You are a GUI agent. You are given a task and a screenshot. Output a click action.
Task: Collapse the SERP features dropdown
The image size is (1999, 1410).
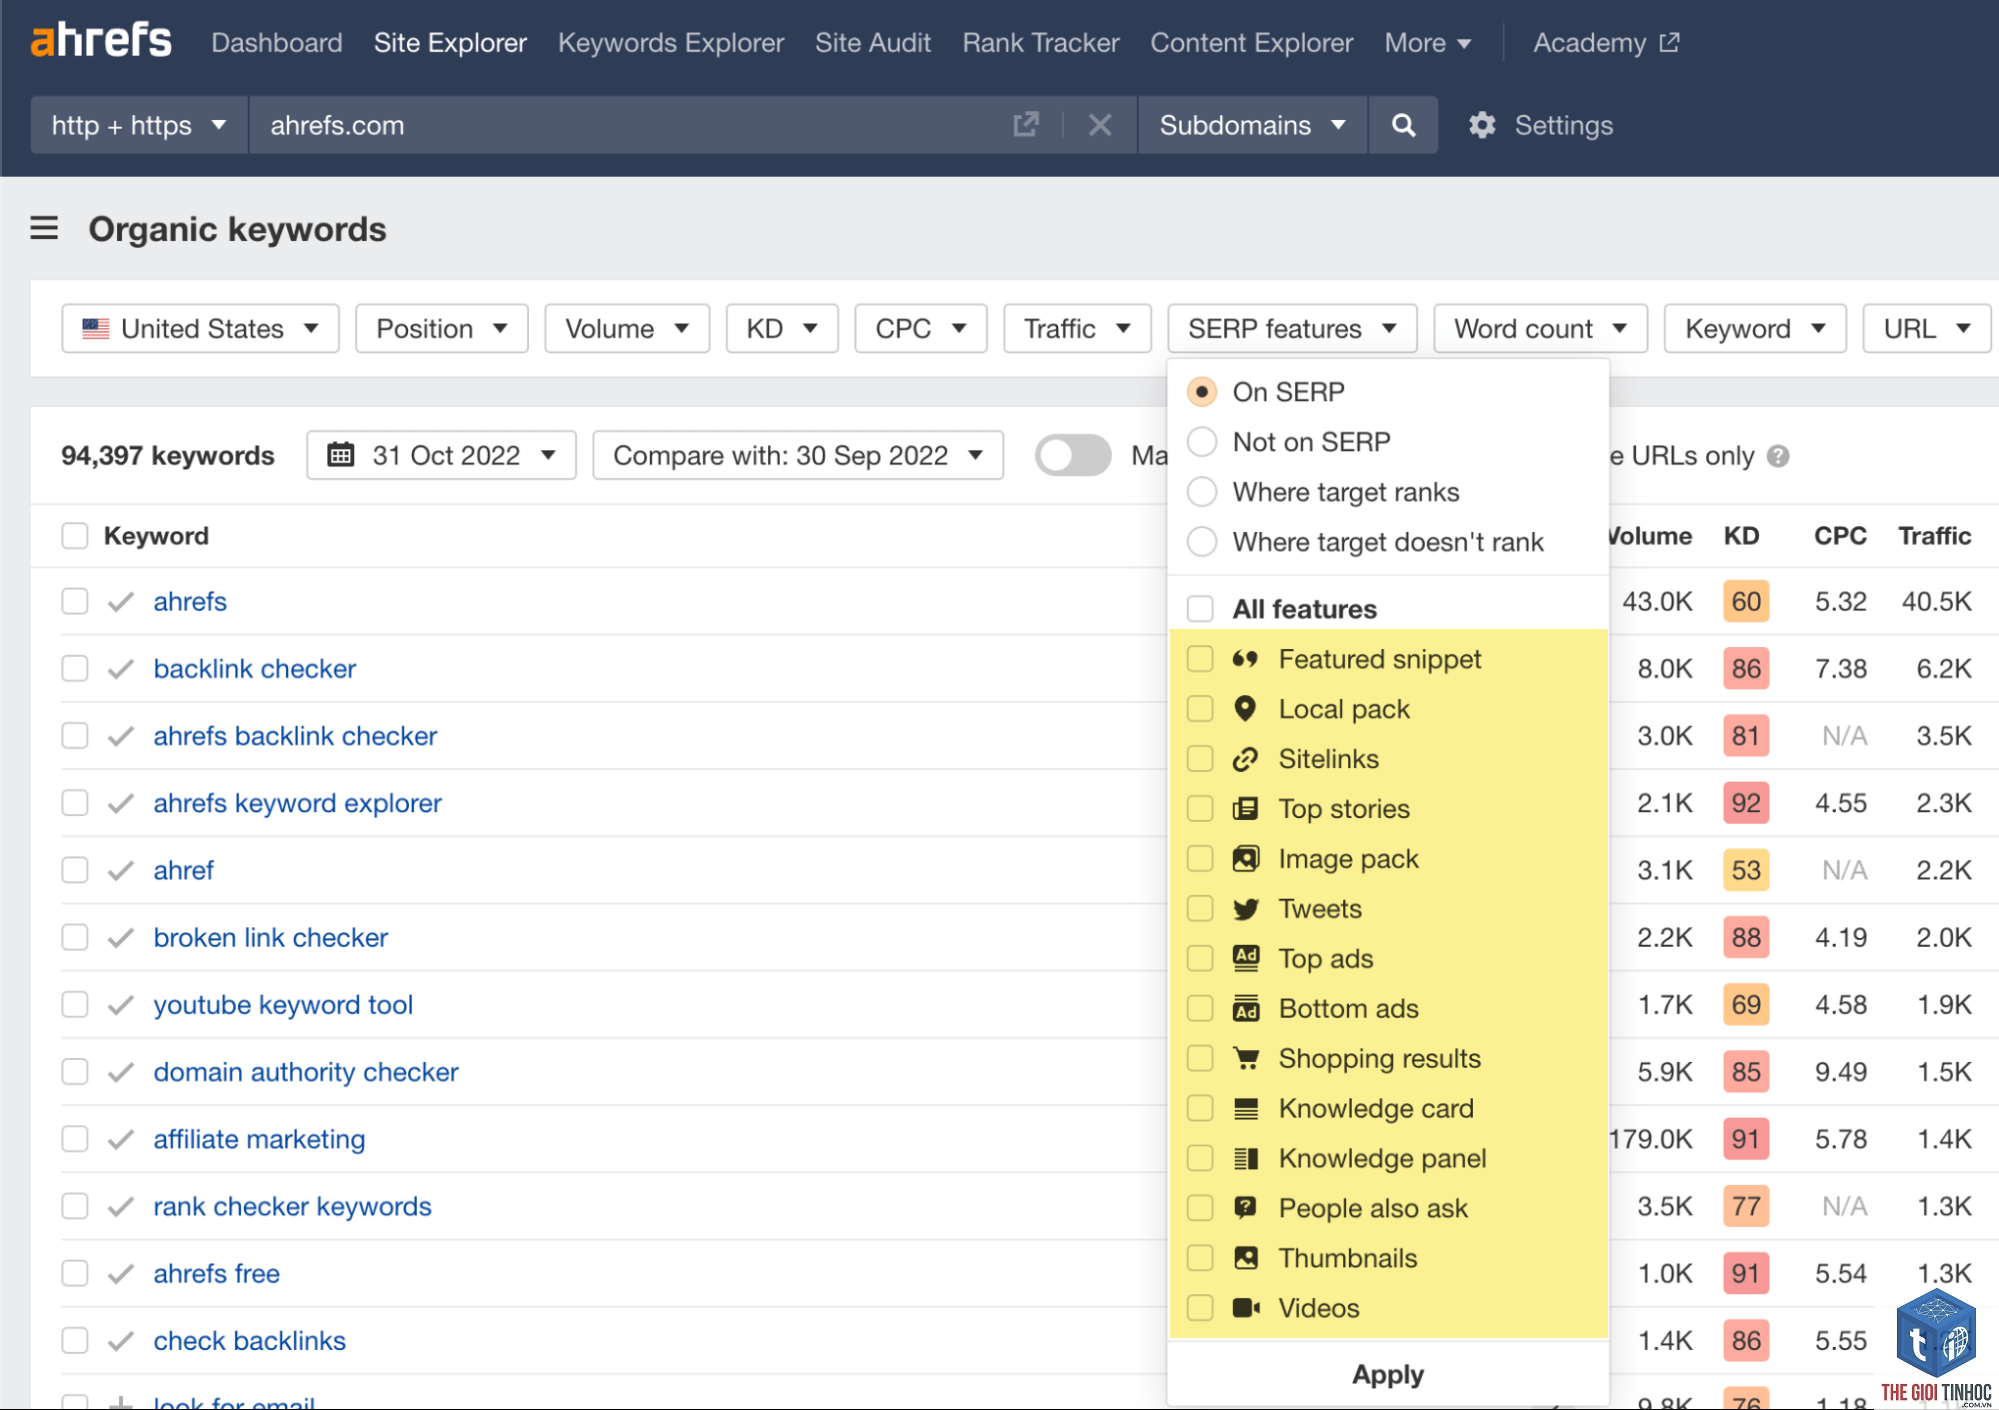(x=1292, y=329)
